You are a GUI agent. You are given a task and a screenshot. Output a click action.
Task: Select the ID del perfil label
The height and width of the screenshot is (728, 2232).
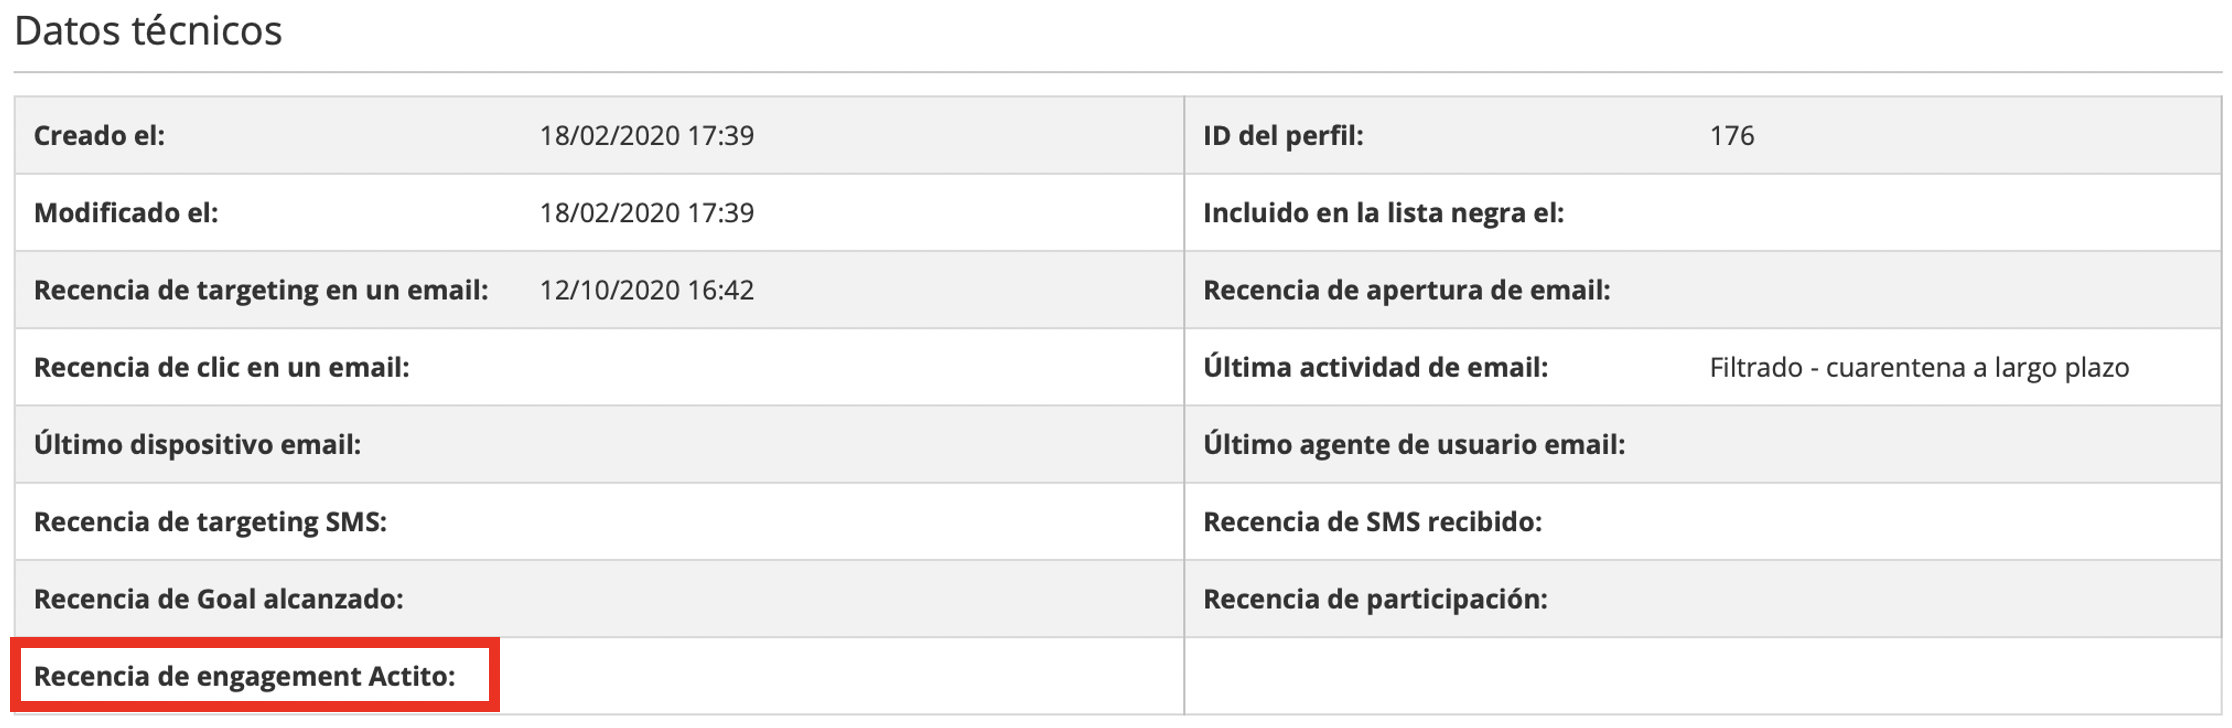click(x=1283, y=135)
